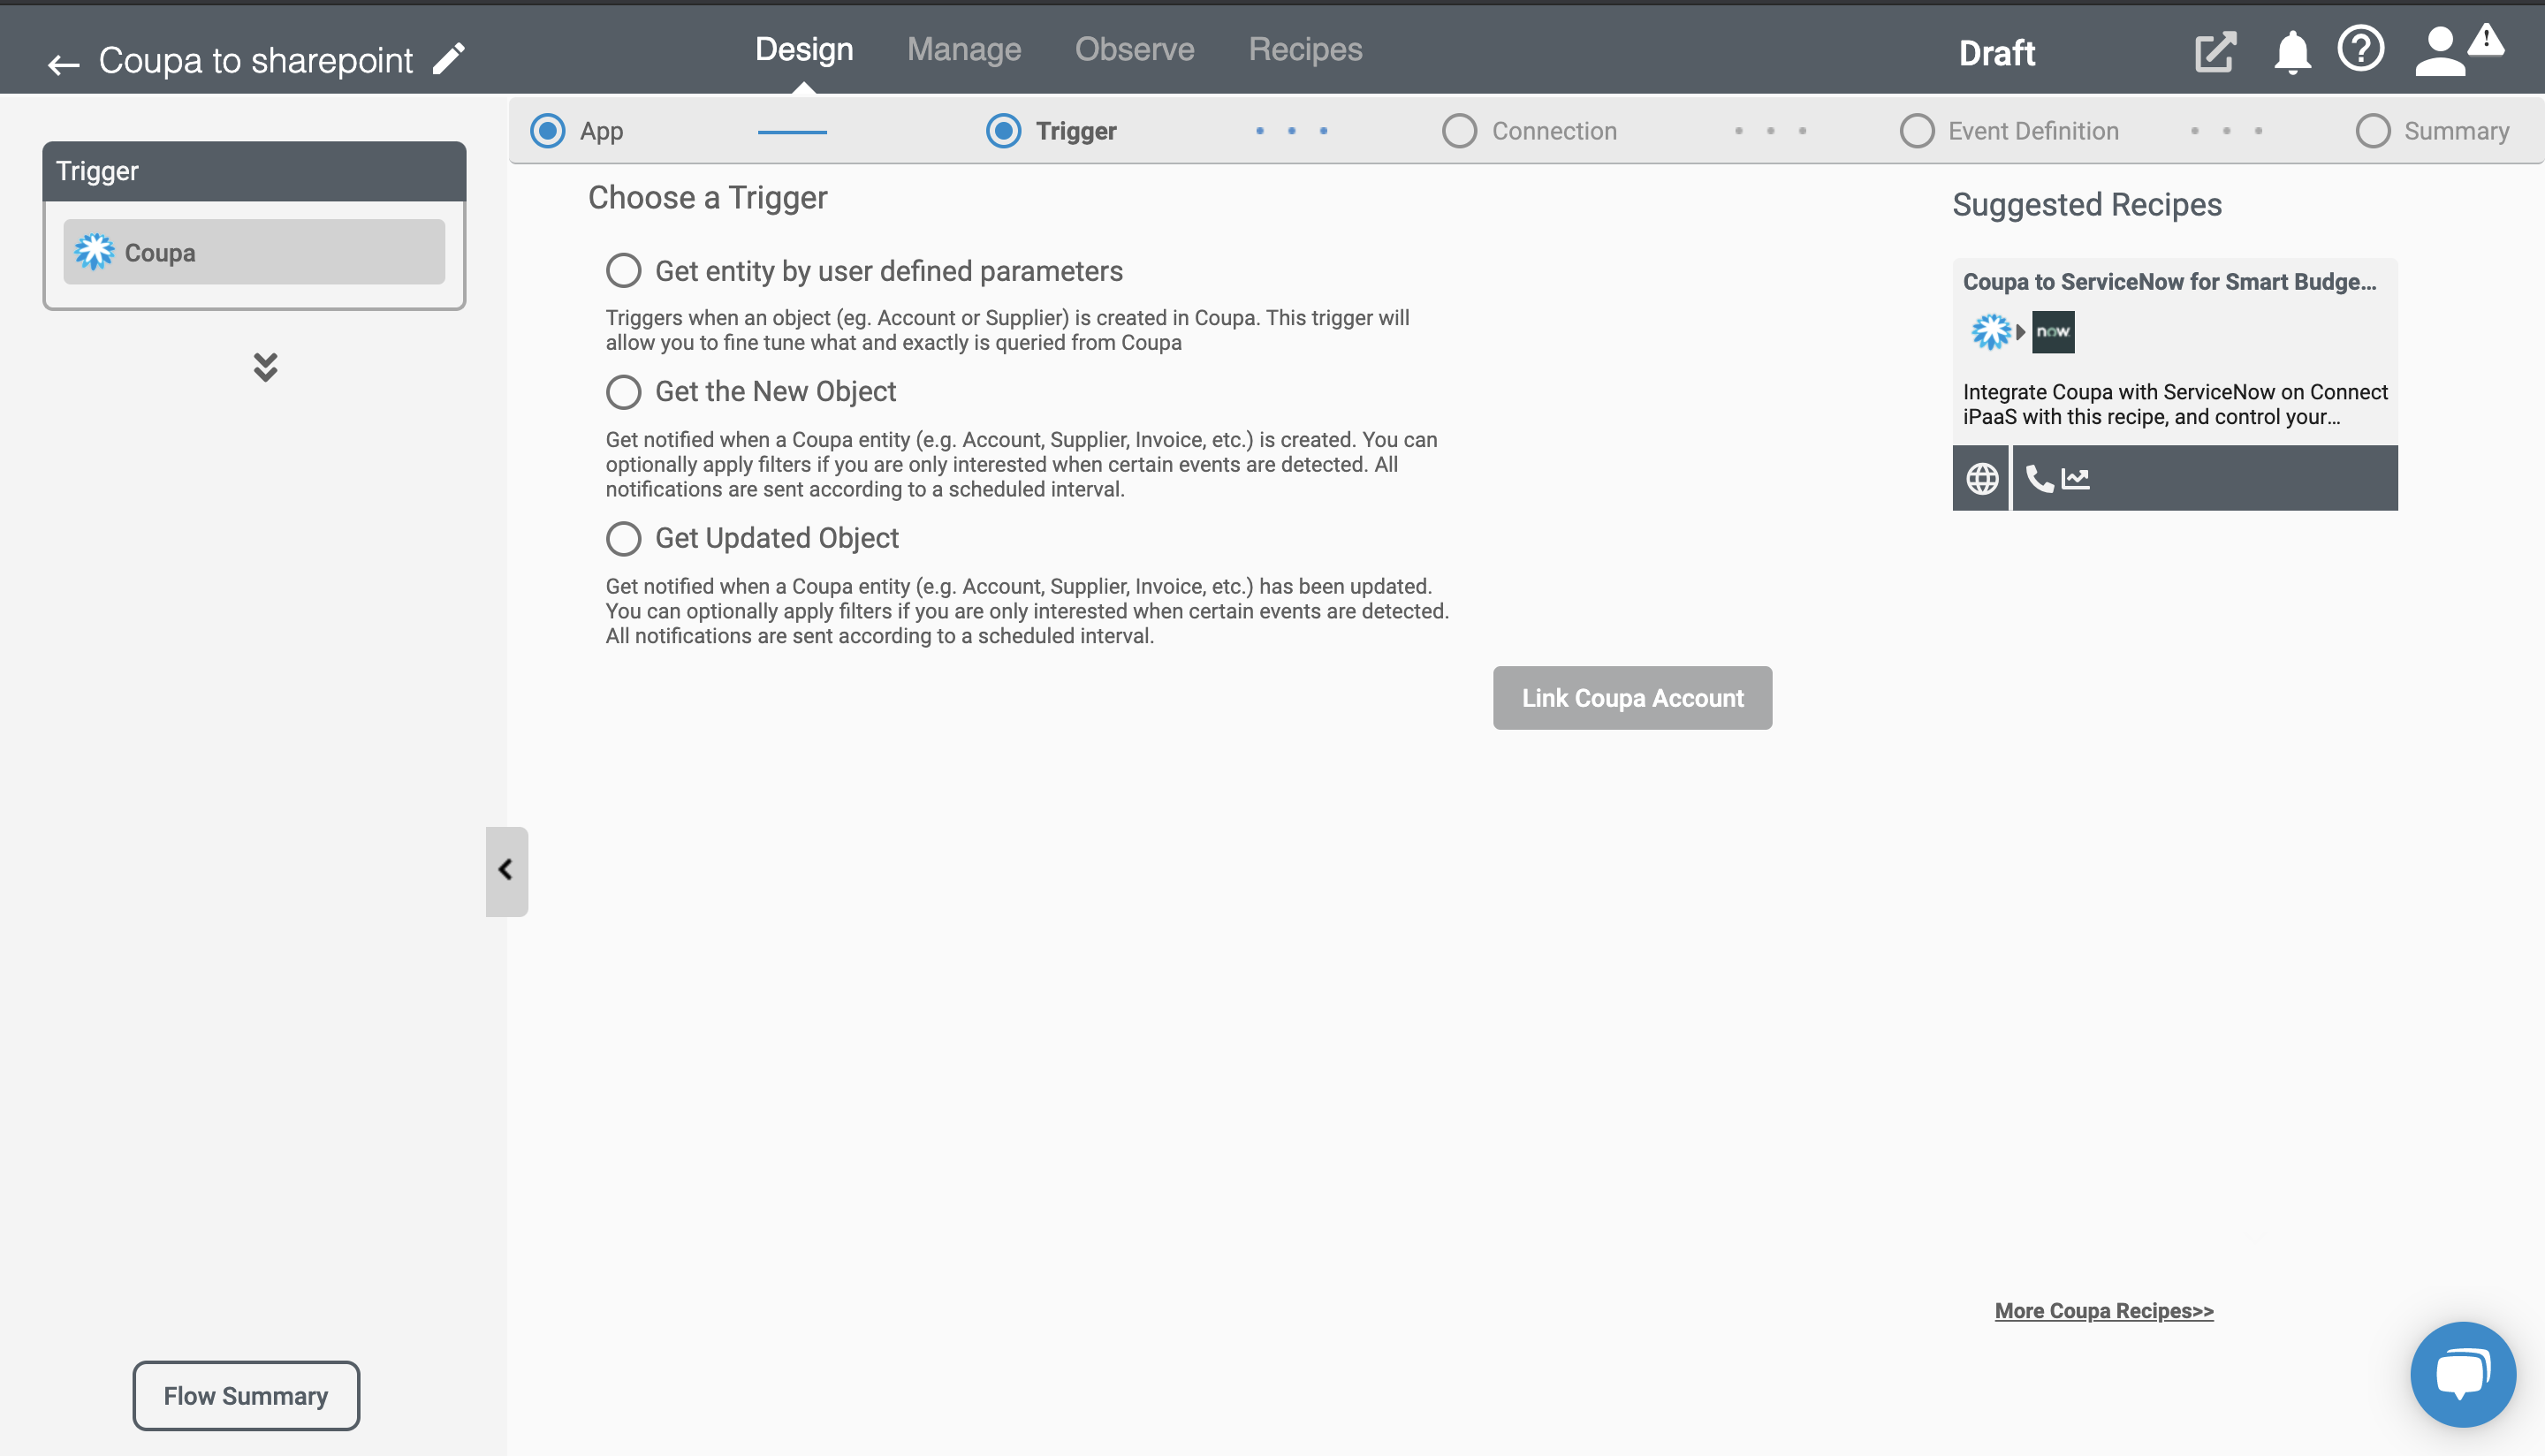Switch to the Manage tab
Viewport: 2545px width, 1456px height.
(x=965, y=49)
